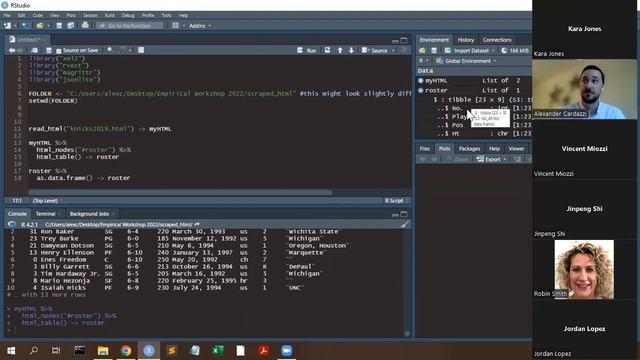Click the Source button

[375, 50]
